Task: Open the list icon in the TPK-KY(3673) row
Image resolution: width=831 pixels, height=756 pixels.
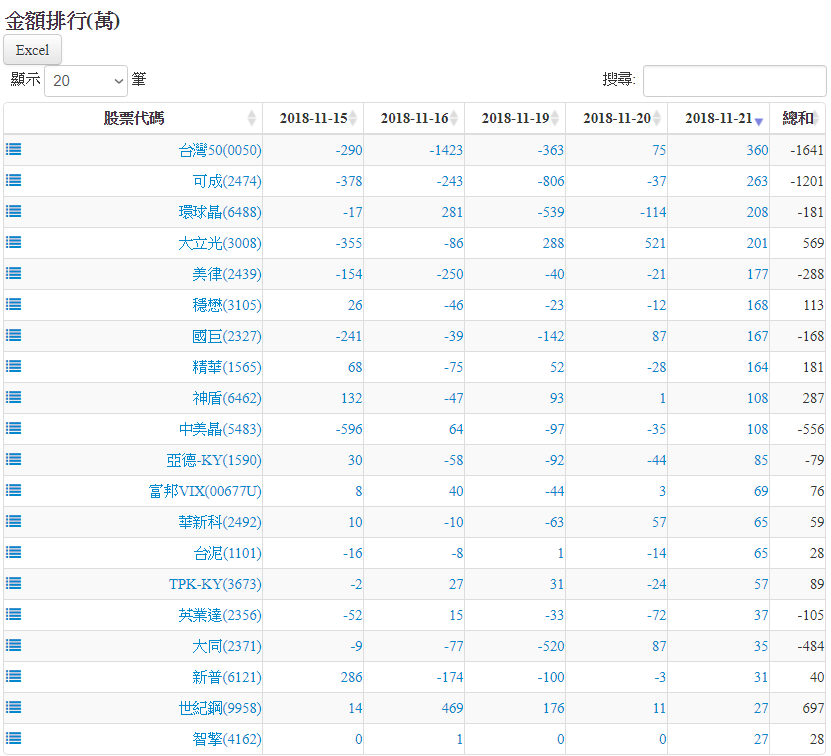Action: tap(14, 583)
